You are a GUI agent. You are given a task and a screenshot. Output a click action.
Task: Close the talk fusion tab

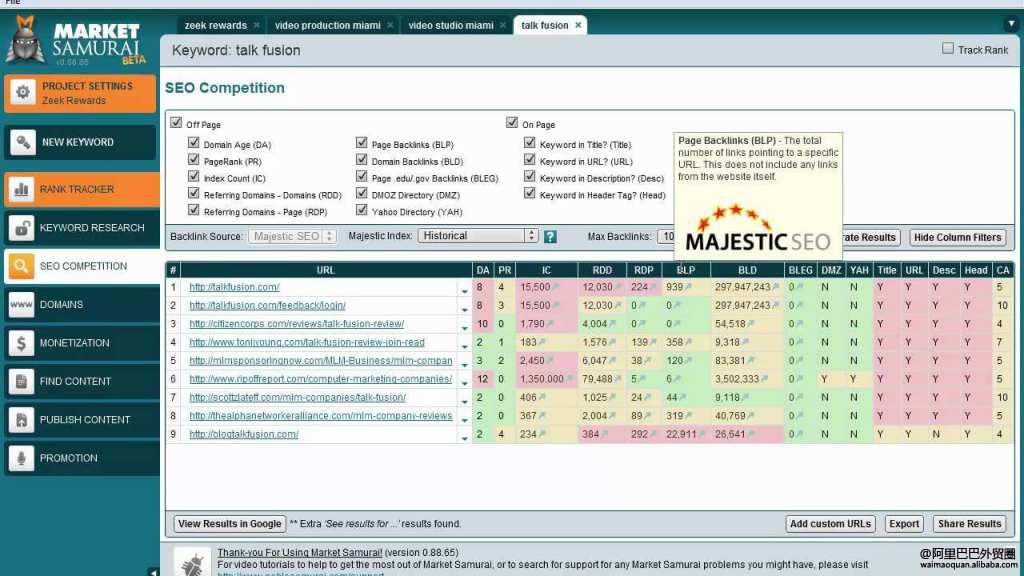pos(579,25)
